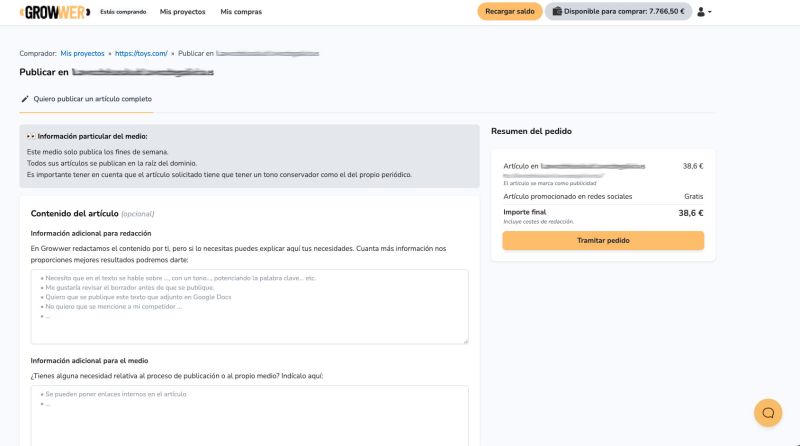Open the Mis compras menu
This screenshot has height=446, width=800.
pos(241,12)
